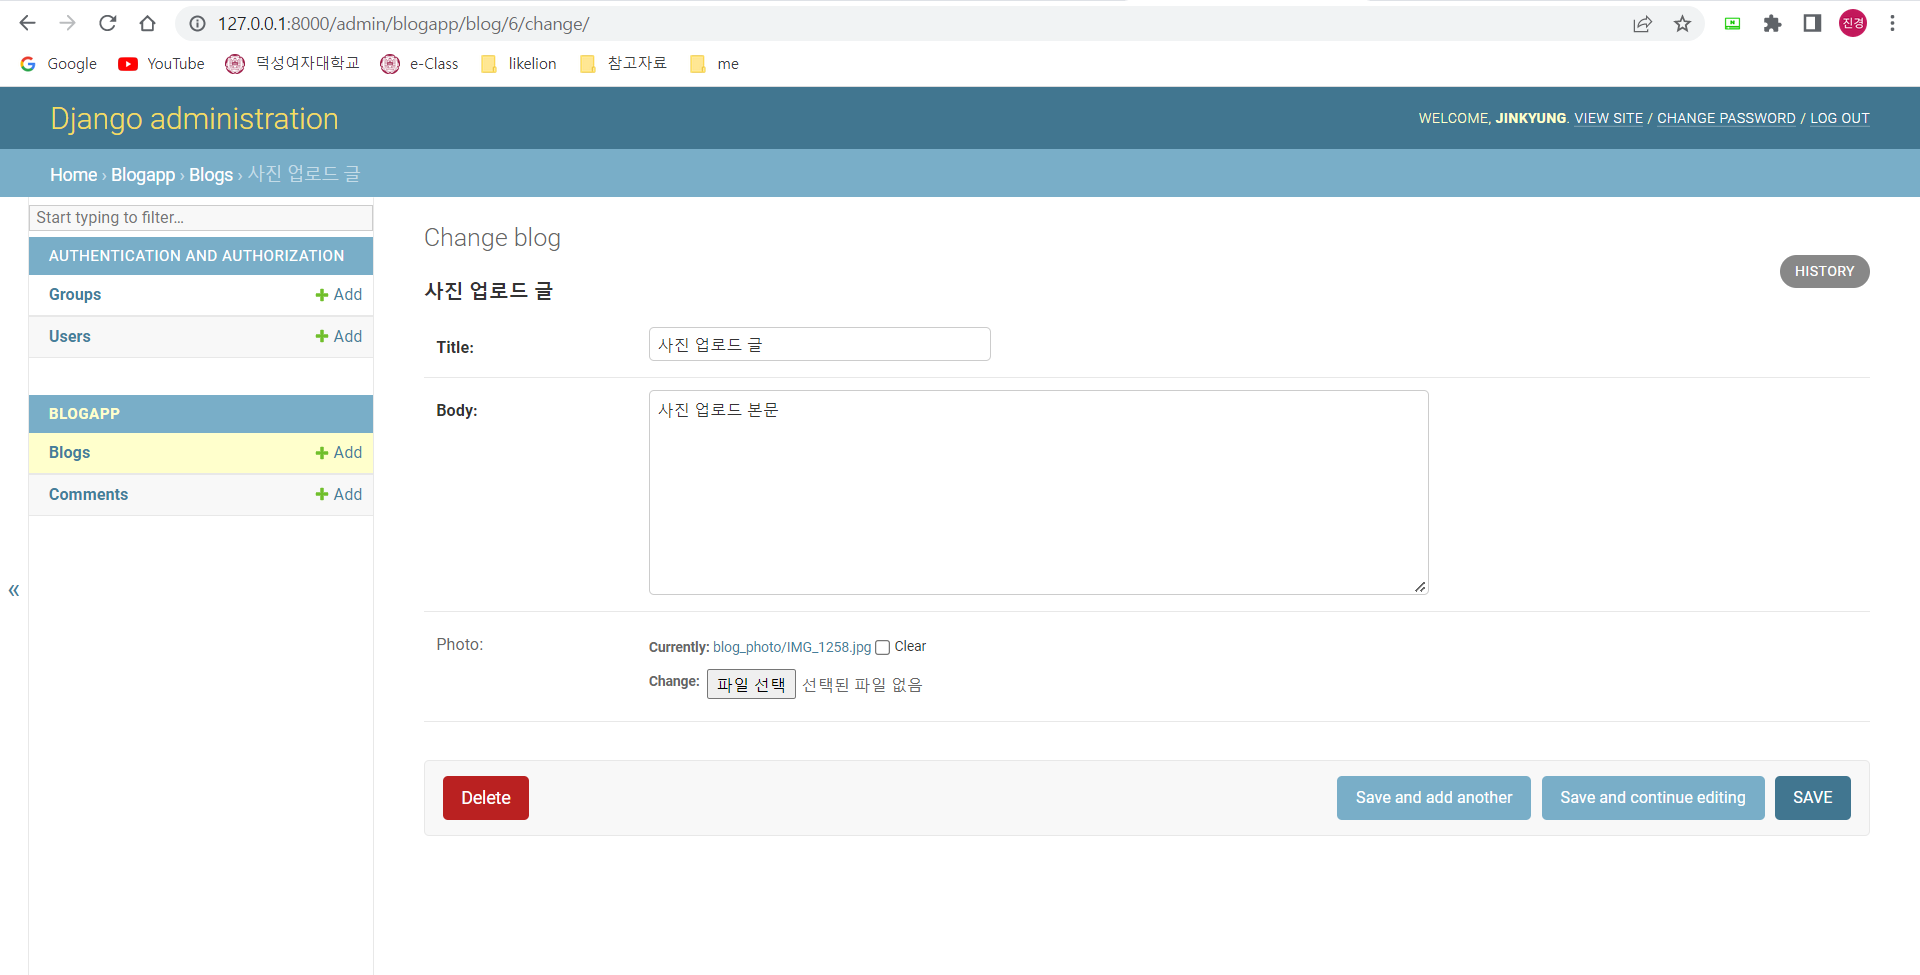
Task: Open the browser home page icon
Action: pyautogui.click(x=148, y=23)
